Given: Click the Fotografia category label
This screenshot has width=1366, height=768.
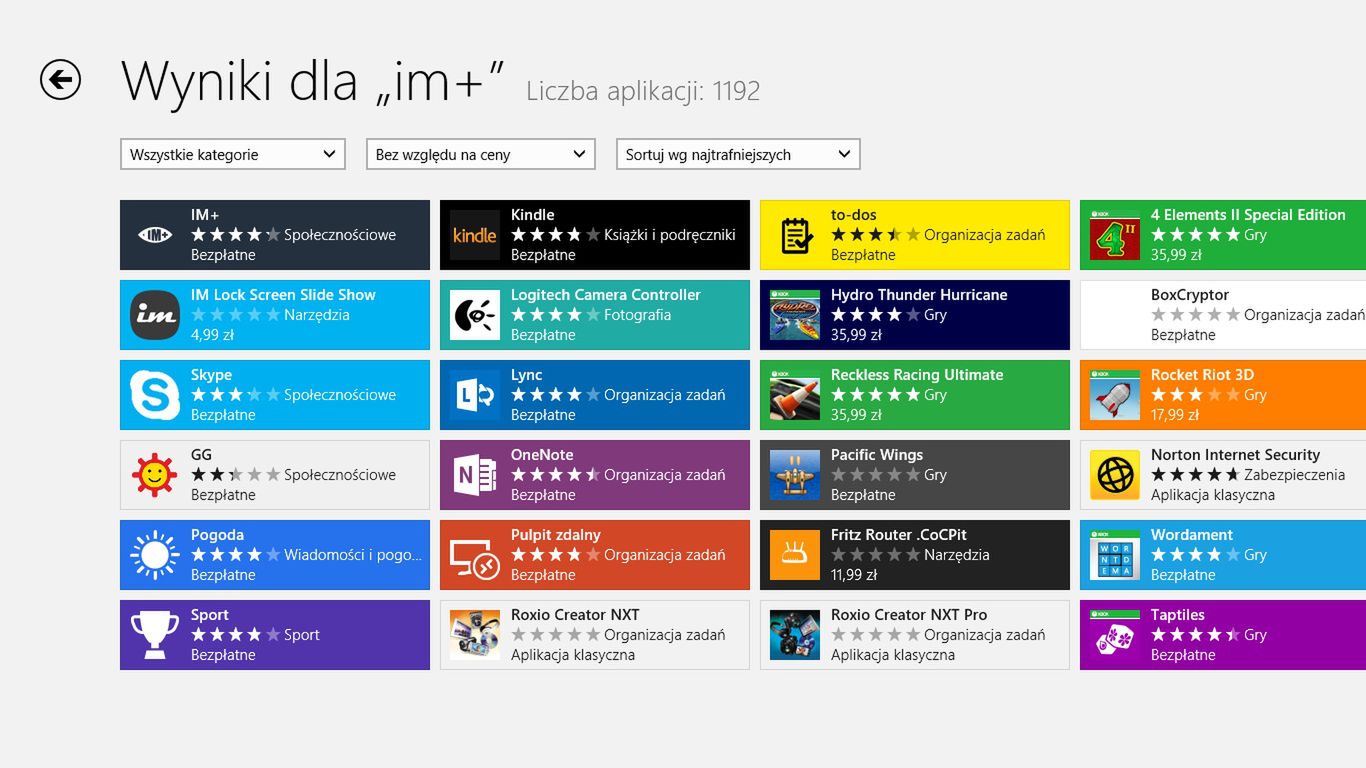Looking at the screenshot, I should [x=637, y=315].
